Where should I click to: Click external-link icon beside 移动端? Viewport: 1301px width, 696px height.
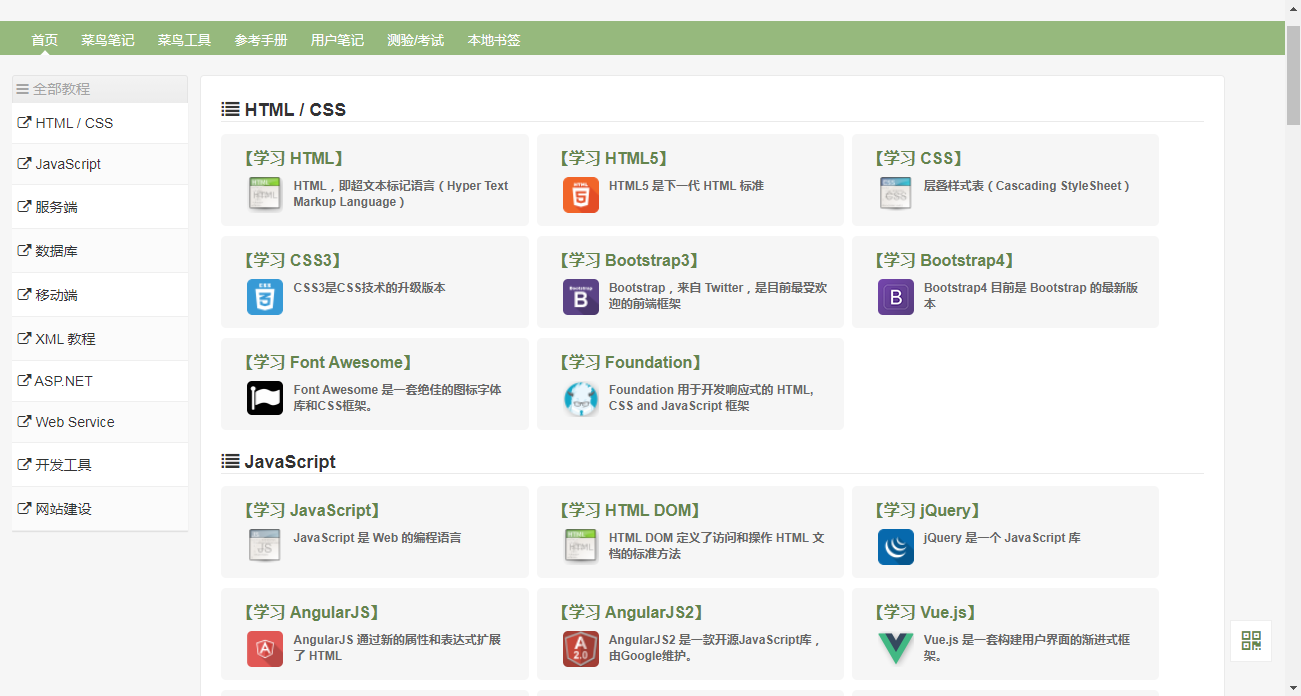pyautogui.click(x=25, y=295)
